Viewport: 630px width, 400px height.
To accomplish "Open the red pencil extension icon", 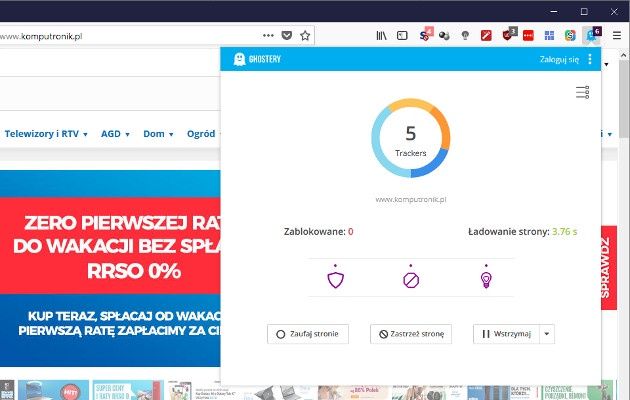I will 486,36.
